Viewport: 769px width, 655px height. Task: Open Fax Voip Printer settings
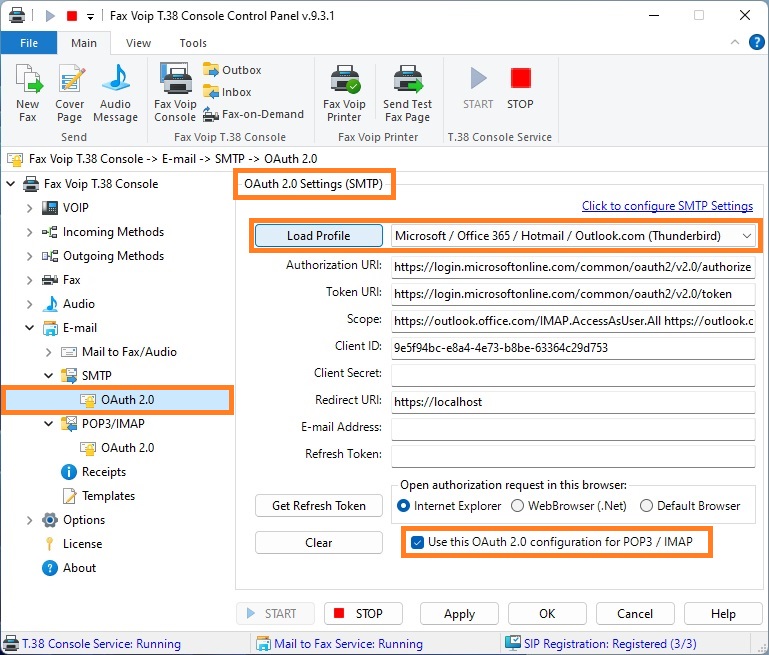click(x=344, y=93)
